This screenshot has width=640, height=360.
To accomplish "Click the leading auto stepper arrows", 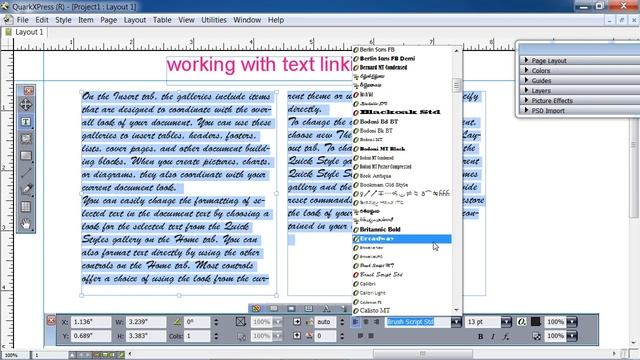I will coord(342,322).
